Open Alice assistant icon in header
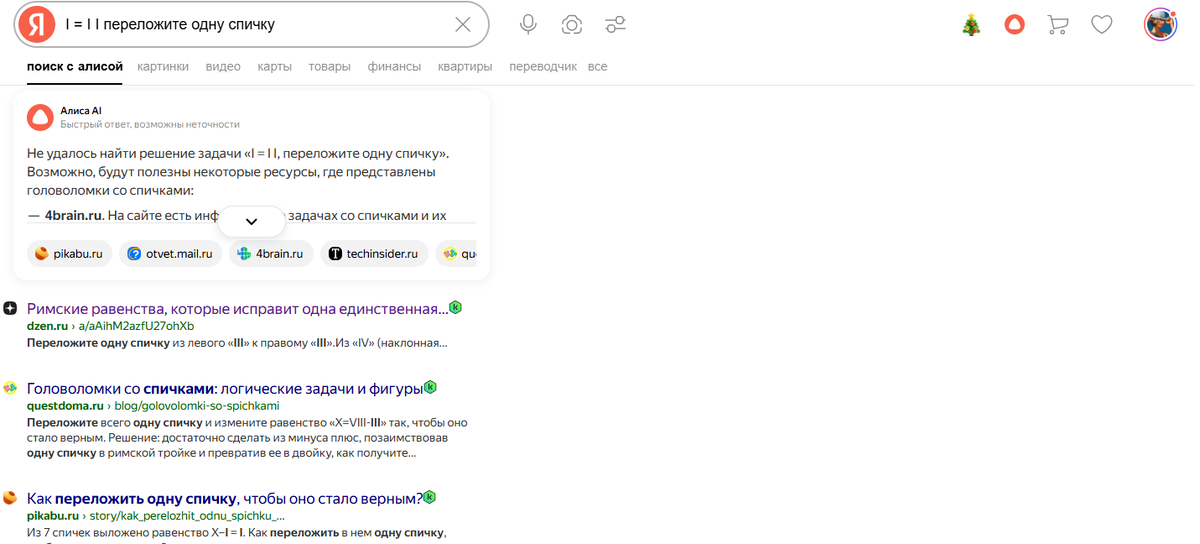Screen dimensions: 1200x544 pyautogui.click(x=1014, y=25)
